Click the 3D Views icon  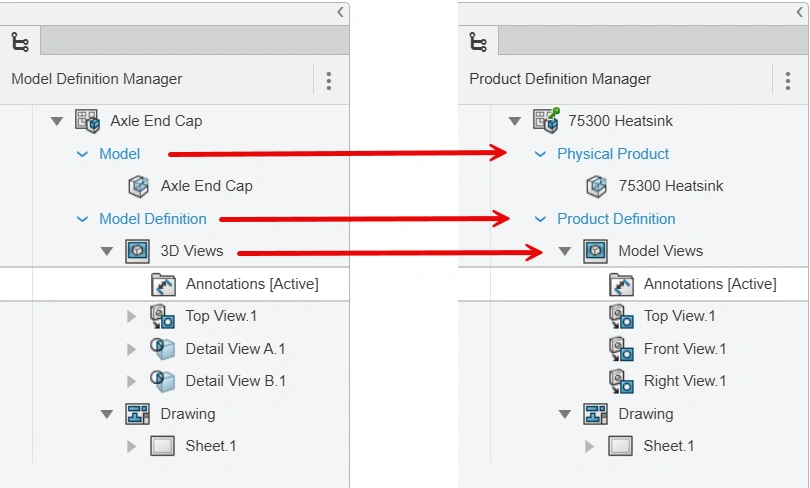click(137, 251)
